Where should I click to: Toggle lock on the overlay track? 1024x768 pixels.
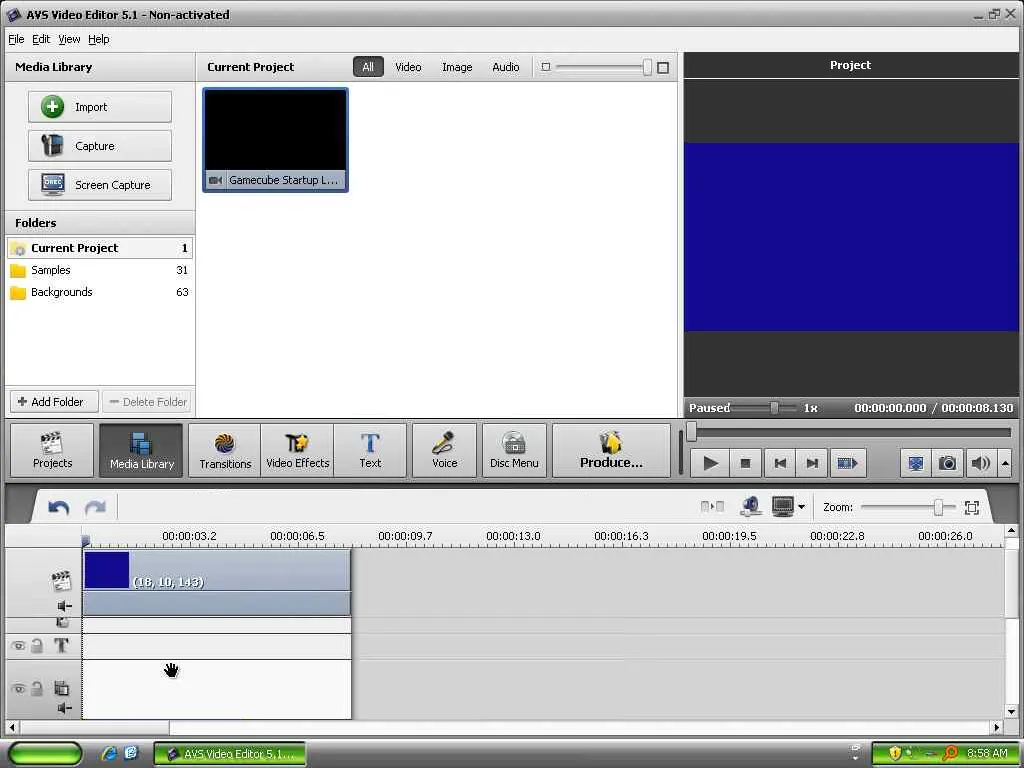tap(37, 688)
